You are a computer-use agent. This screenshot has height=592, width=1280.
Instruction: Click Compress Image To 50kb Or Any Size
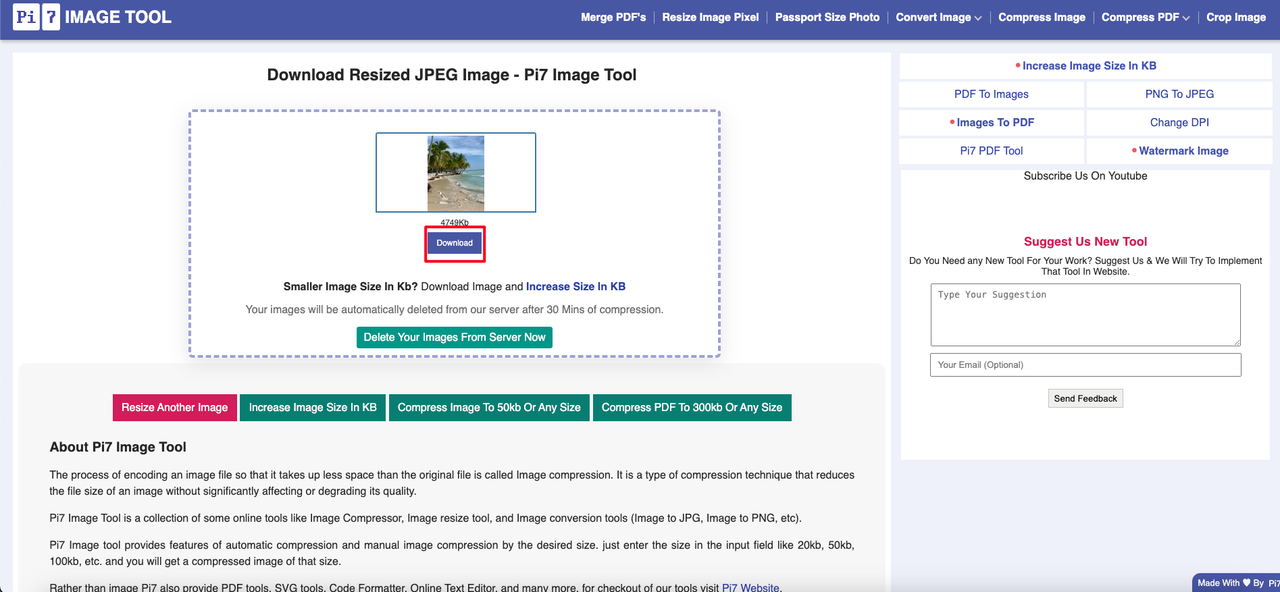pyautogui.click(x=489, y=407)
